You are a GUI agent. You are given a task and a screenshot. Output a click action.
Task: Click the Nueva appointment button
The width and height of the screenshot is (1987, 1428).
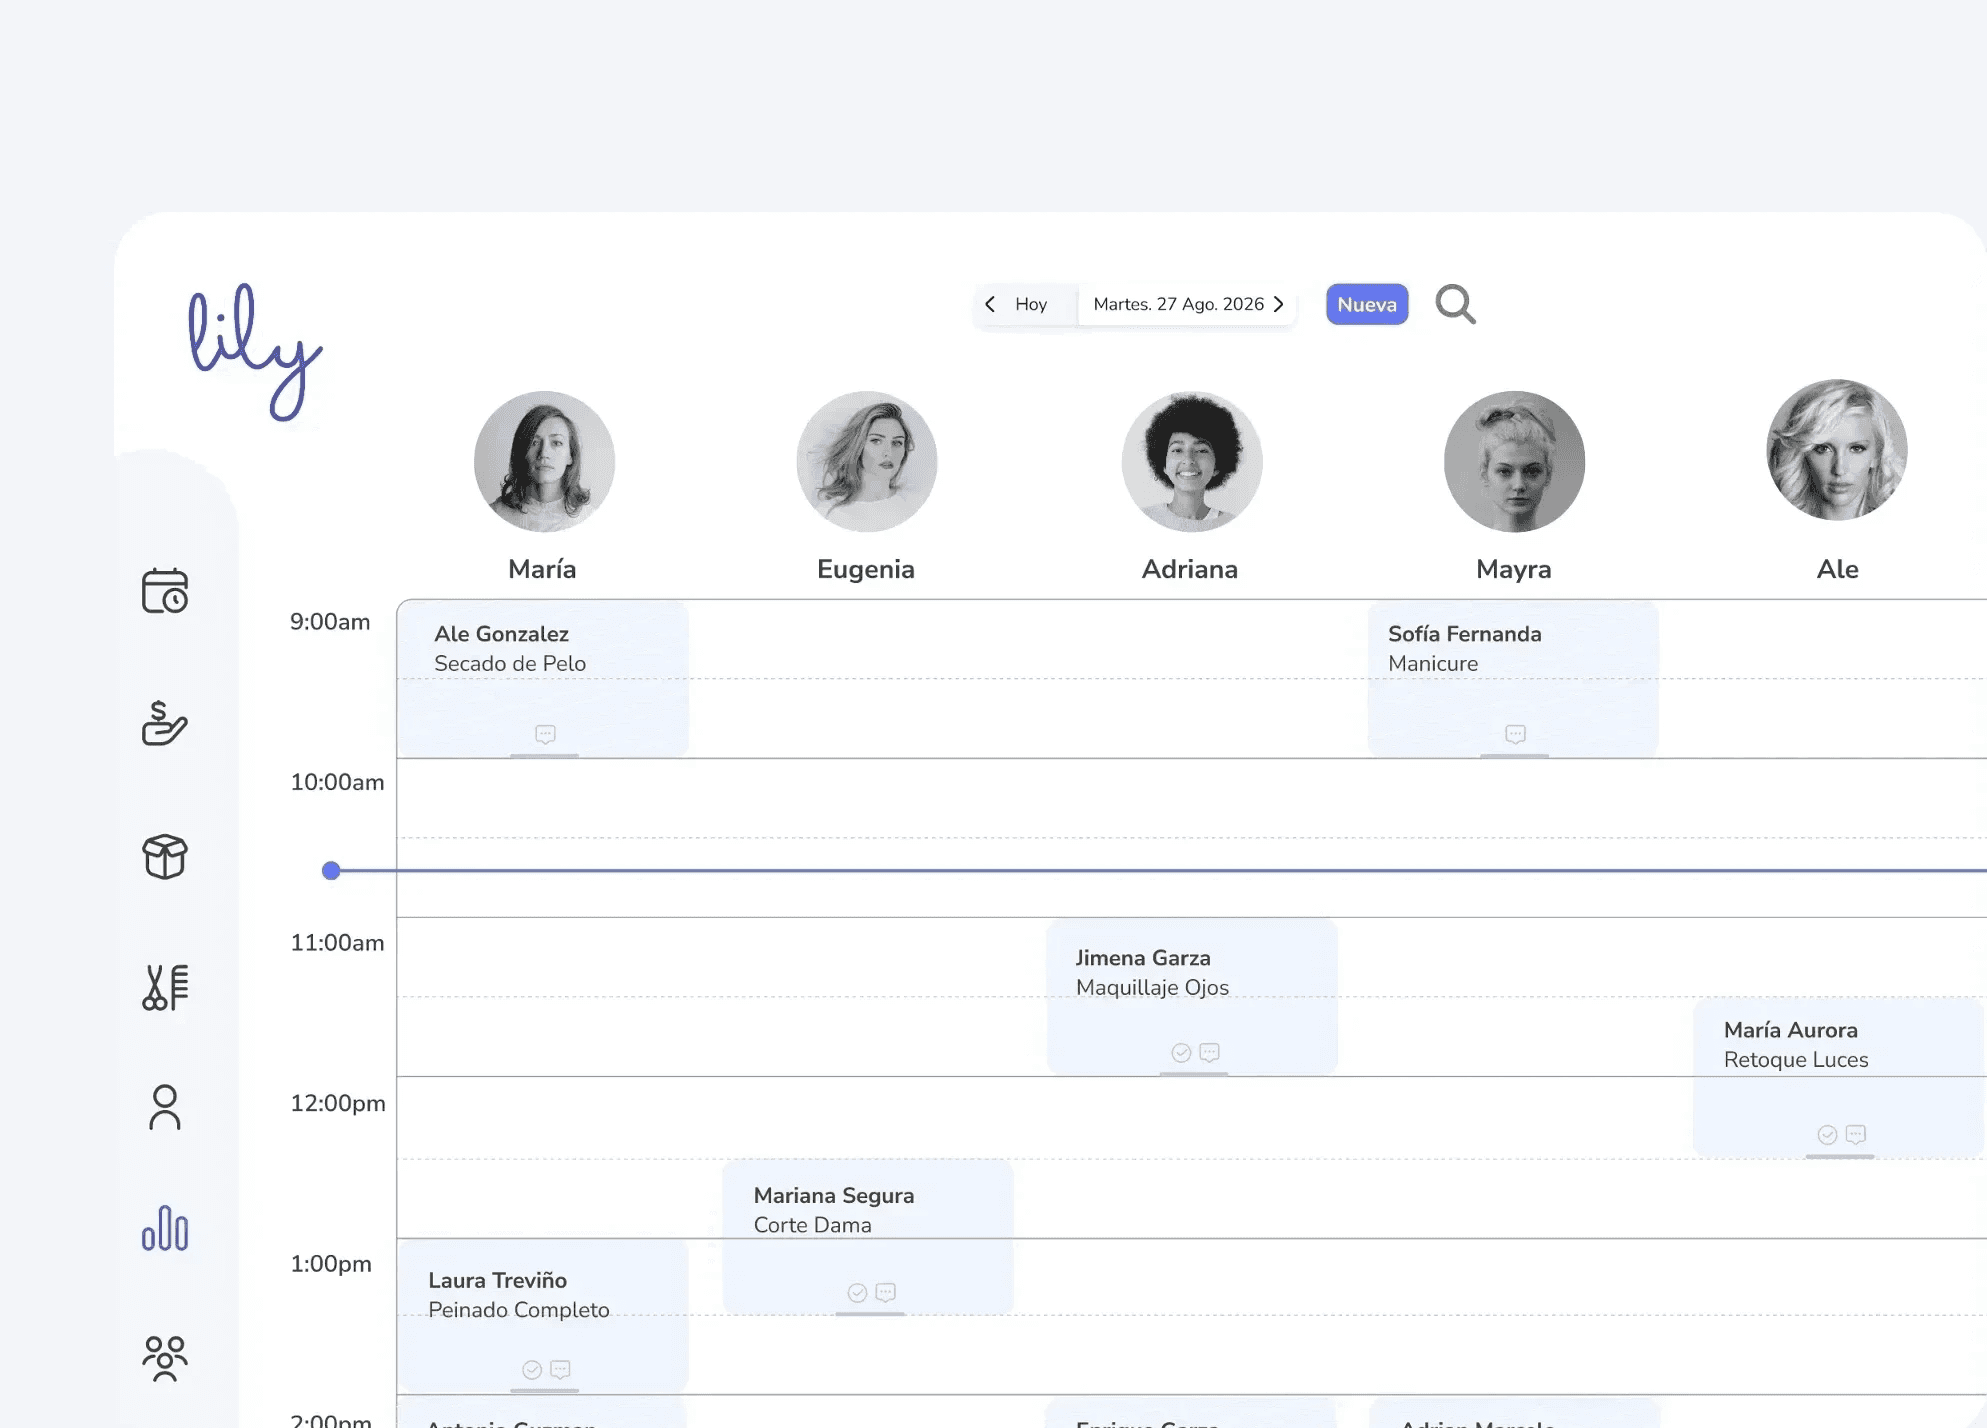[1366, 304]
